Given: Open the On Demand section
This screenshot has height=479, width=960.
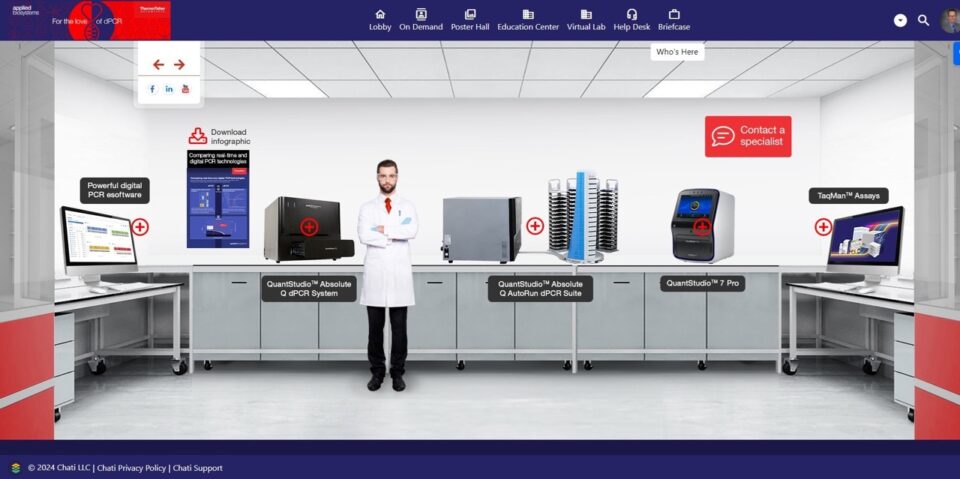Looking at the screenshot, I should click(421, 20).
